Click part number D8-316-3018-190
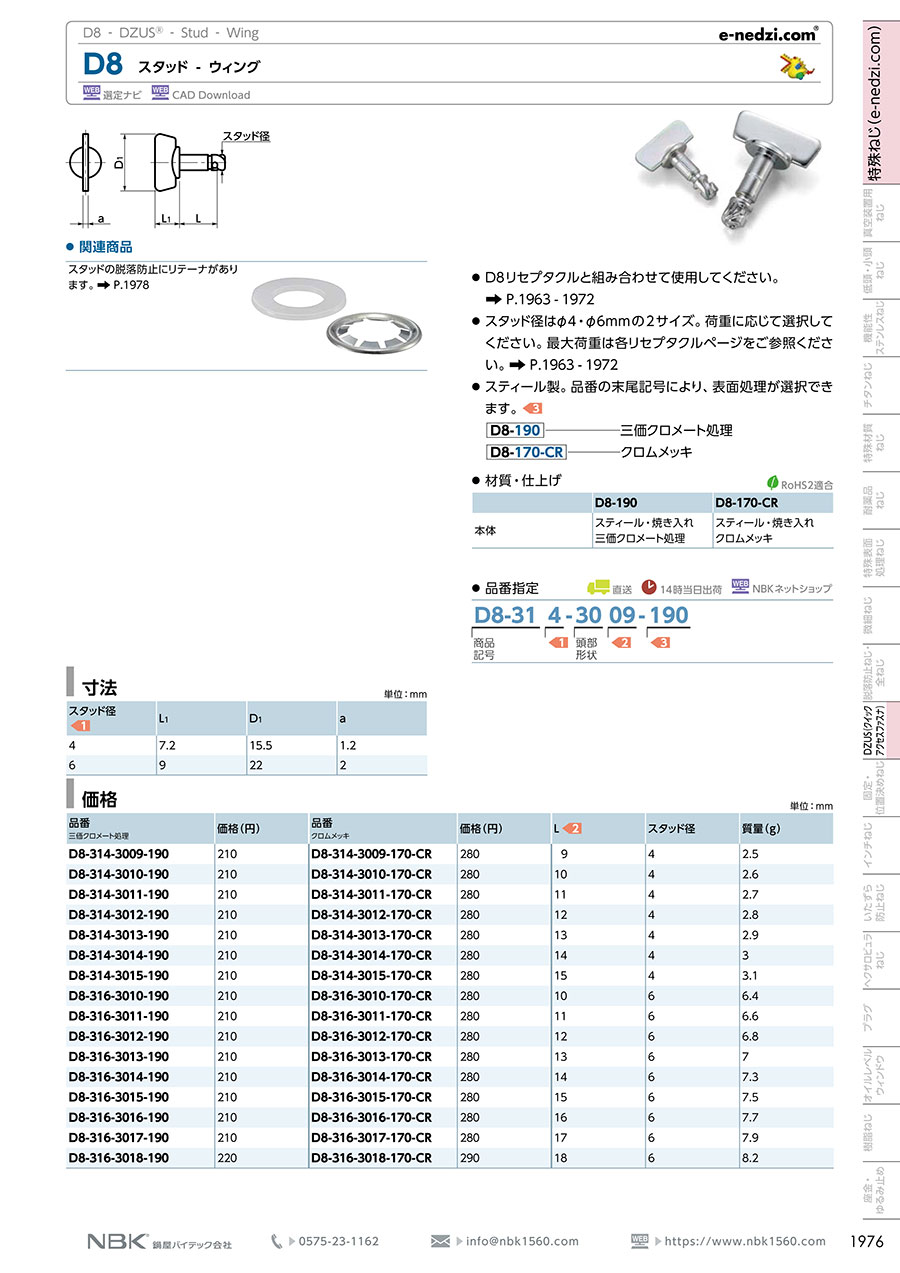The height and width of the screenshot is (1273, 900). [119, 1158]
